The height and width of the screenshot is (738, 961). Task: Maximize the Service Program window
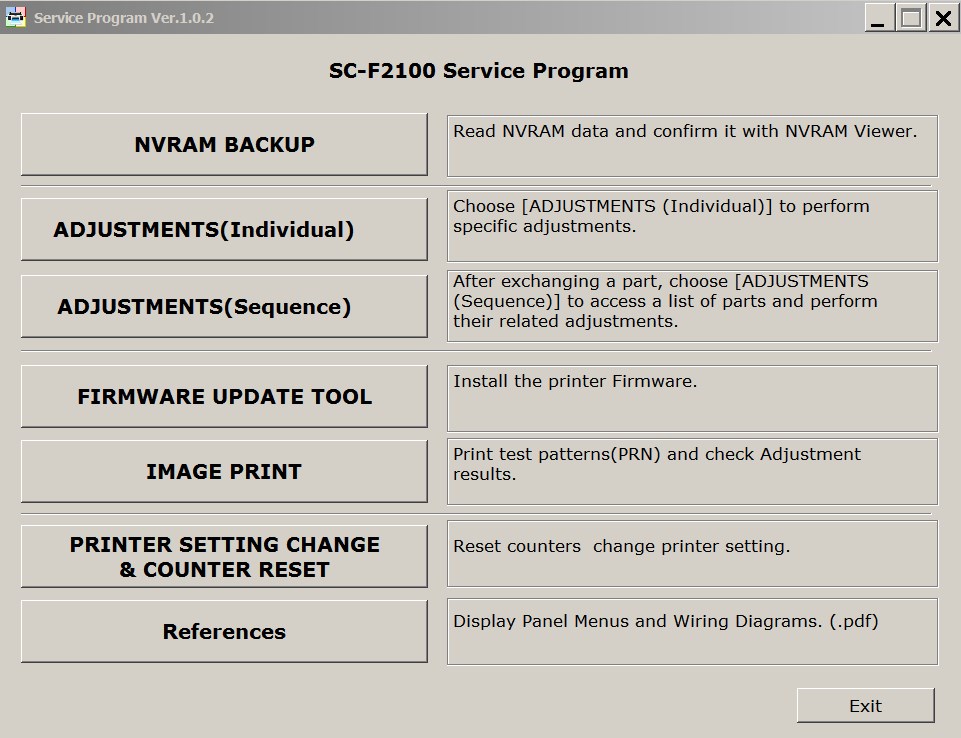click(911, 17)
